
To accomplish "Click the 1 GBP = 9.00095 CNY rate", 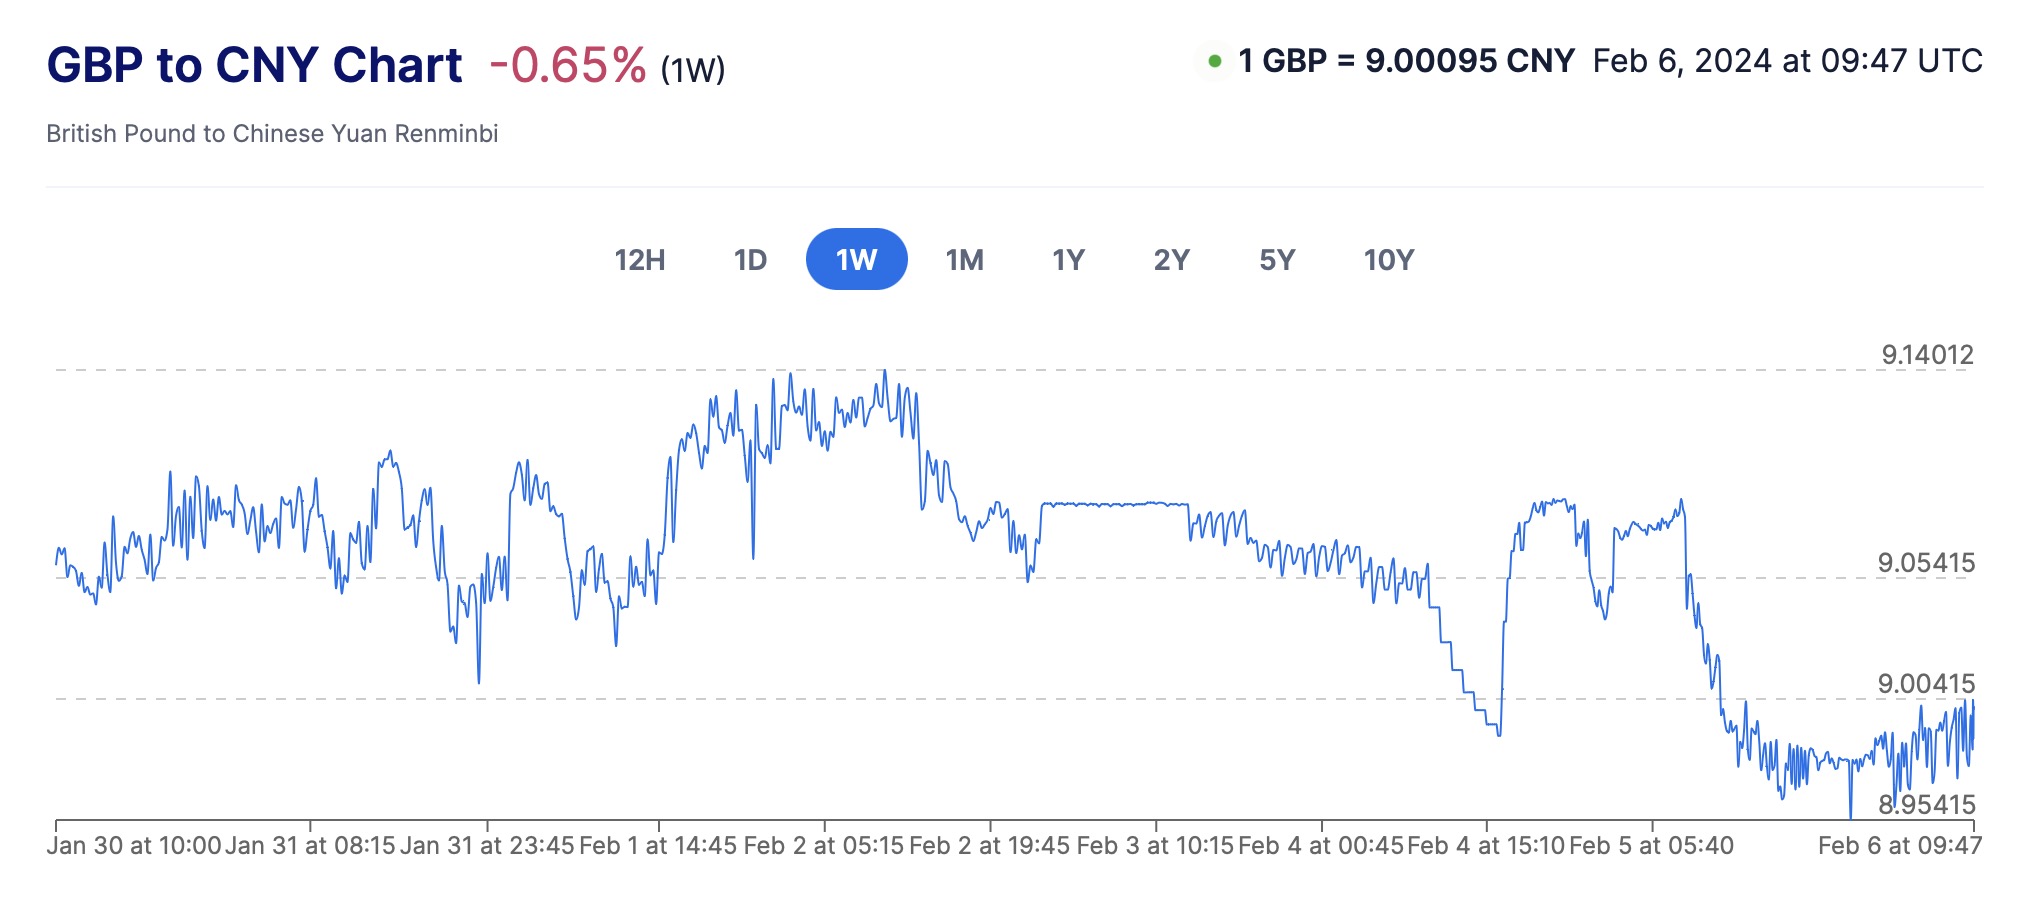I will pyautogui.click(x=1406, y=61).
